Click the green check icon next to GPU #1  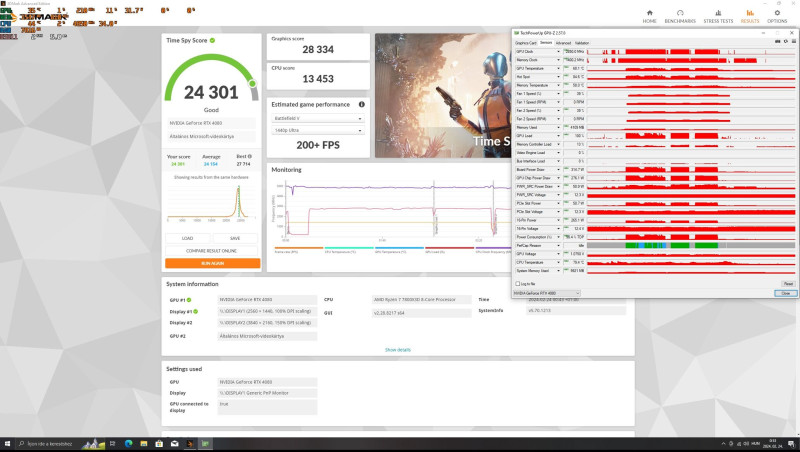tap(189, 300)
